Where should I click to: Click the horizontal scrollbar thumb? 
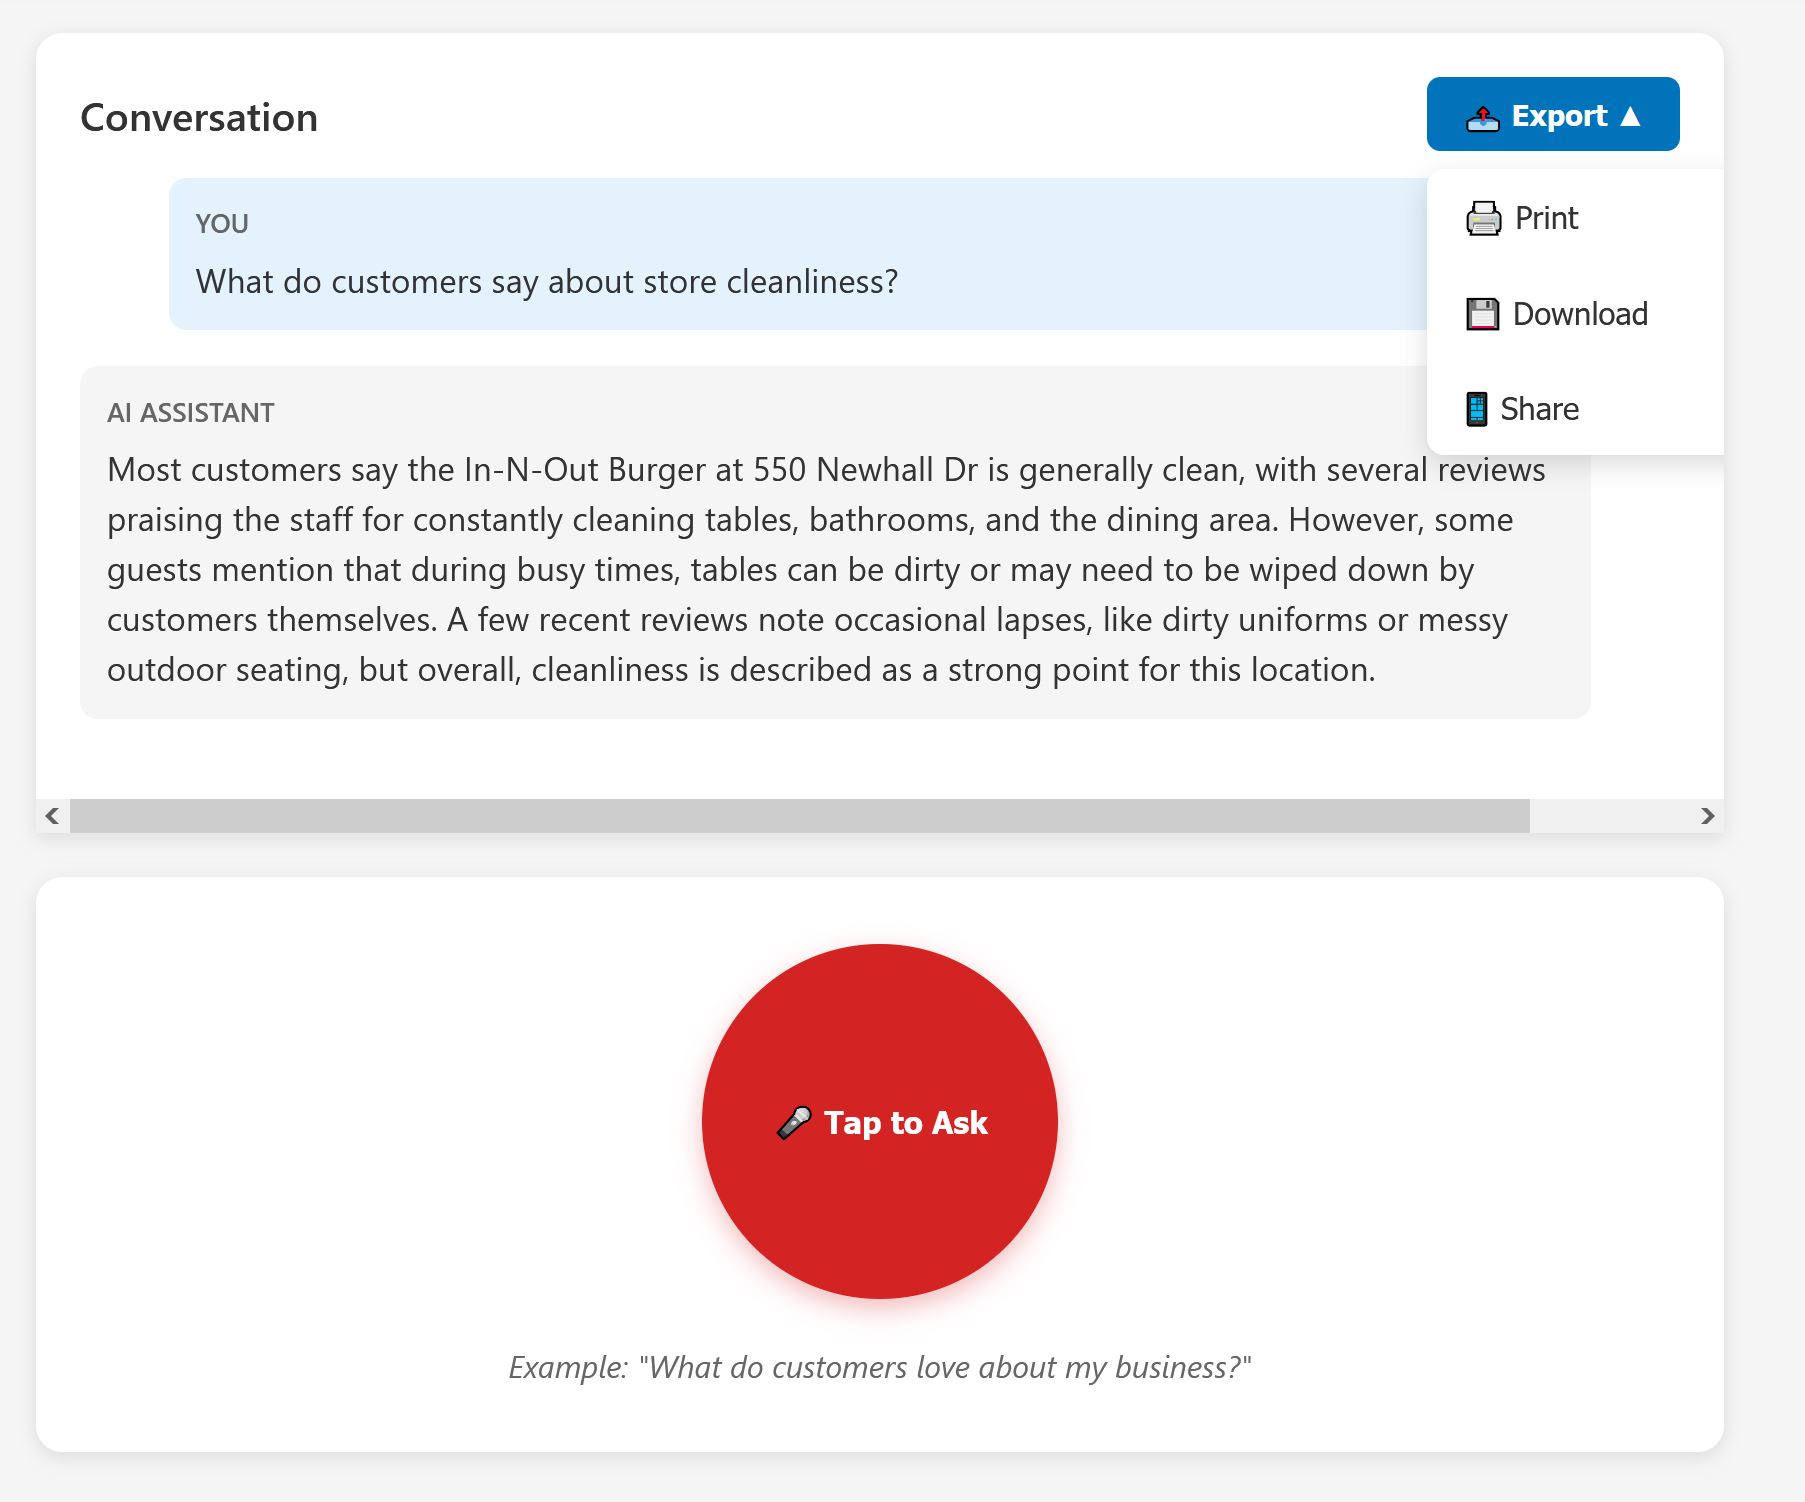[x=799, y=816]
